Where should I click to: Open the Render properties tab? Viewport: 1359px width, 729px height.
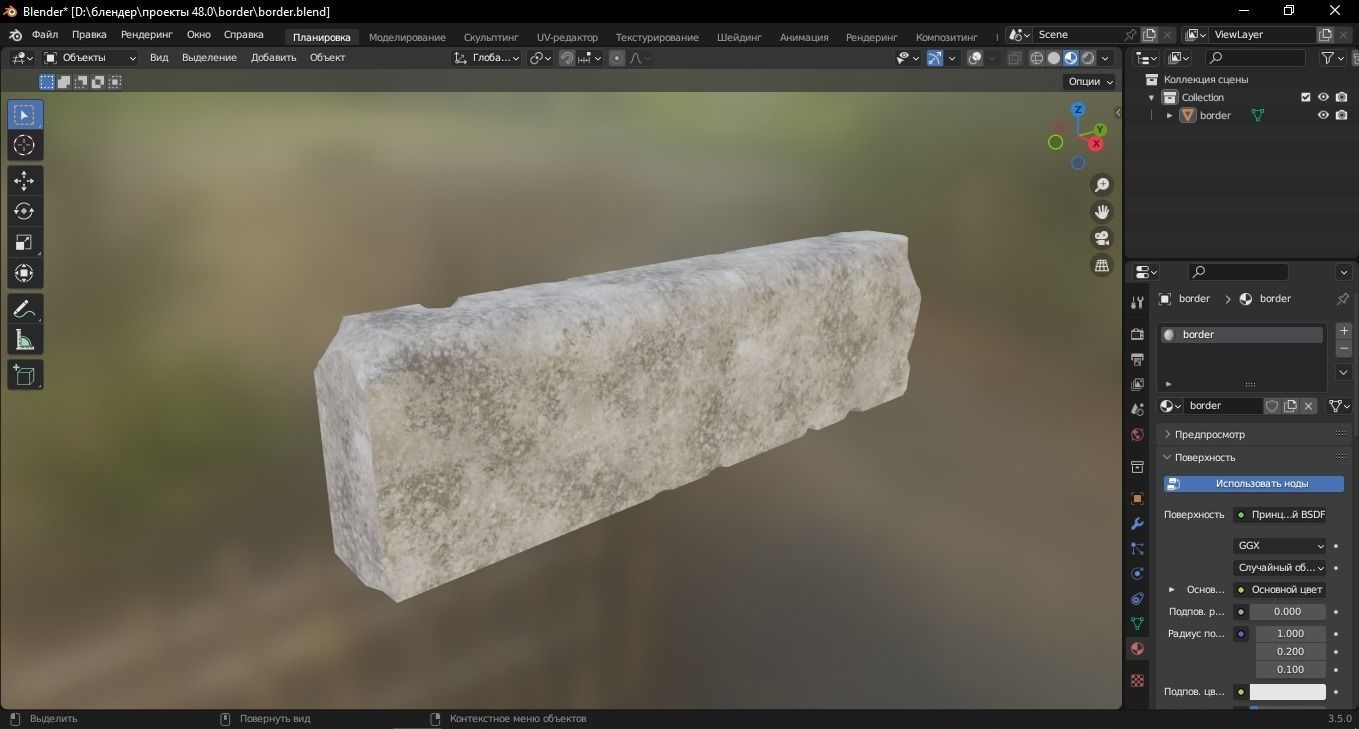(1137, 334)
